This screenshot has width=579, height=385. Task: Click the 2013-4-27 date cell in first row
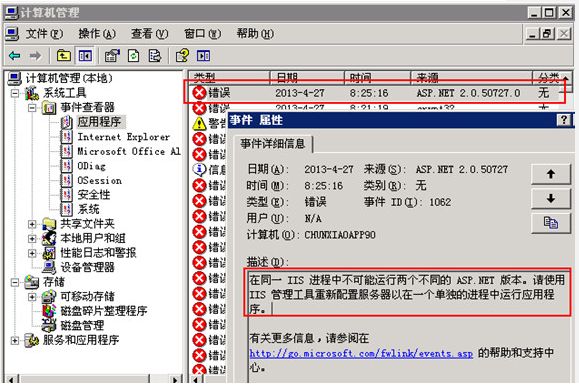299,93
